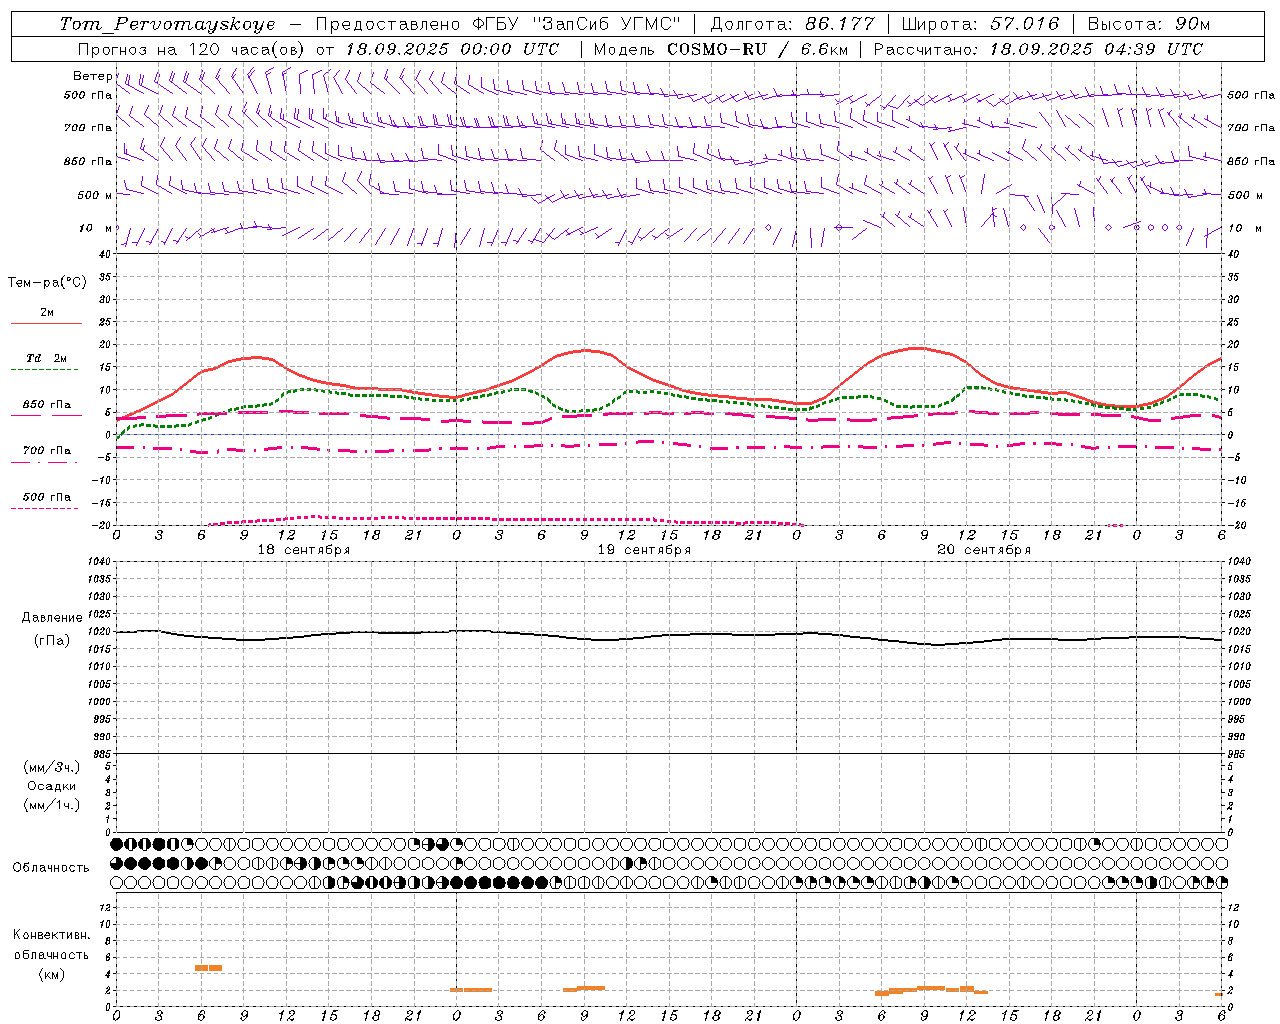The height and width of the screenshot is (1024, 1280).
Task: Click the '19 сентября' date label
Action: click(644, 550)
